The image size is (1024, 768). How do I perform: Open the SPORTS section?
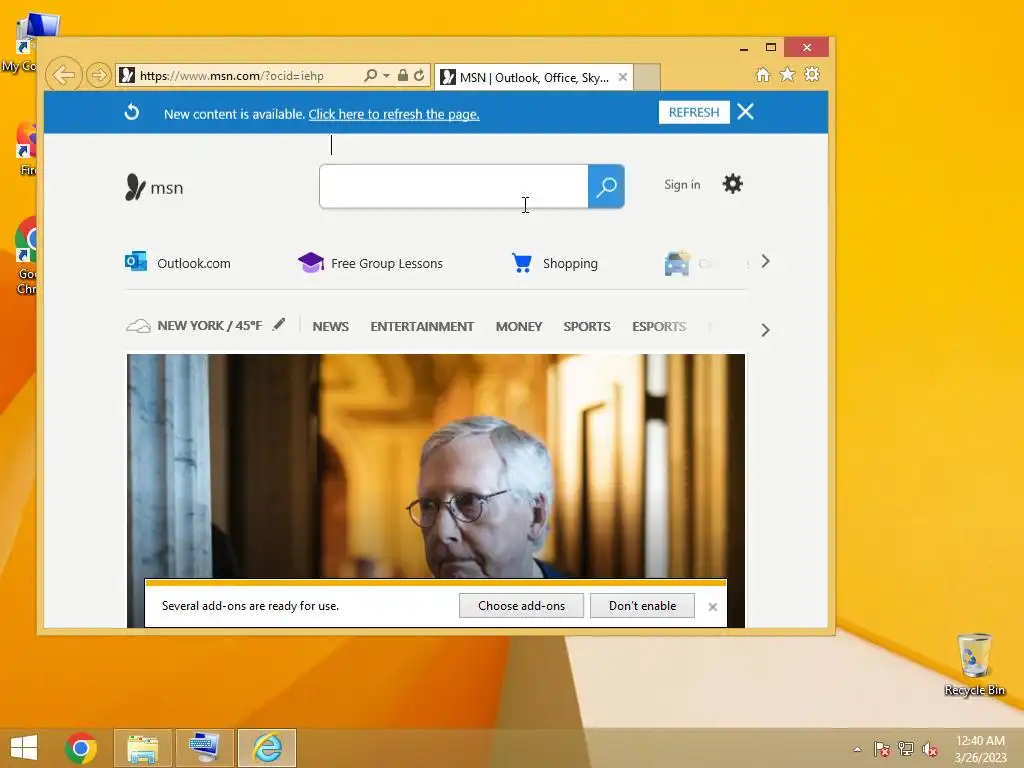tap(586, 327)
